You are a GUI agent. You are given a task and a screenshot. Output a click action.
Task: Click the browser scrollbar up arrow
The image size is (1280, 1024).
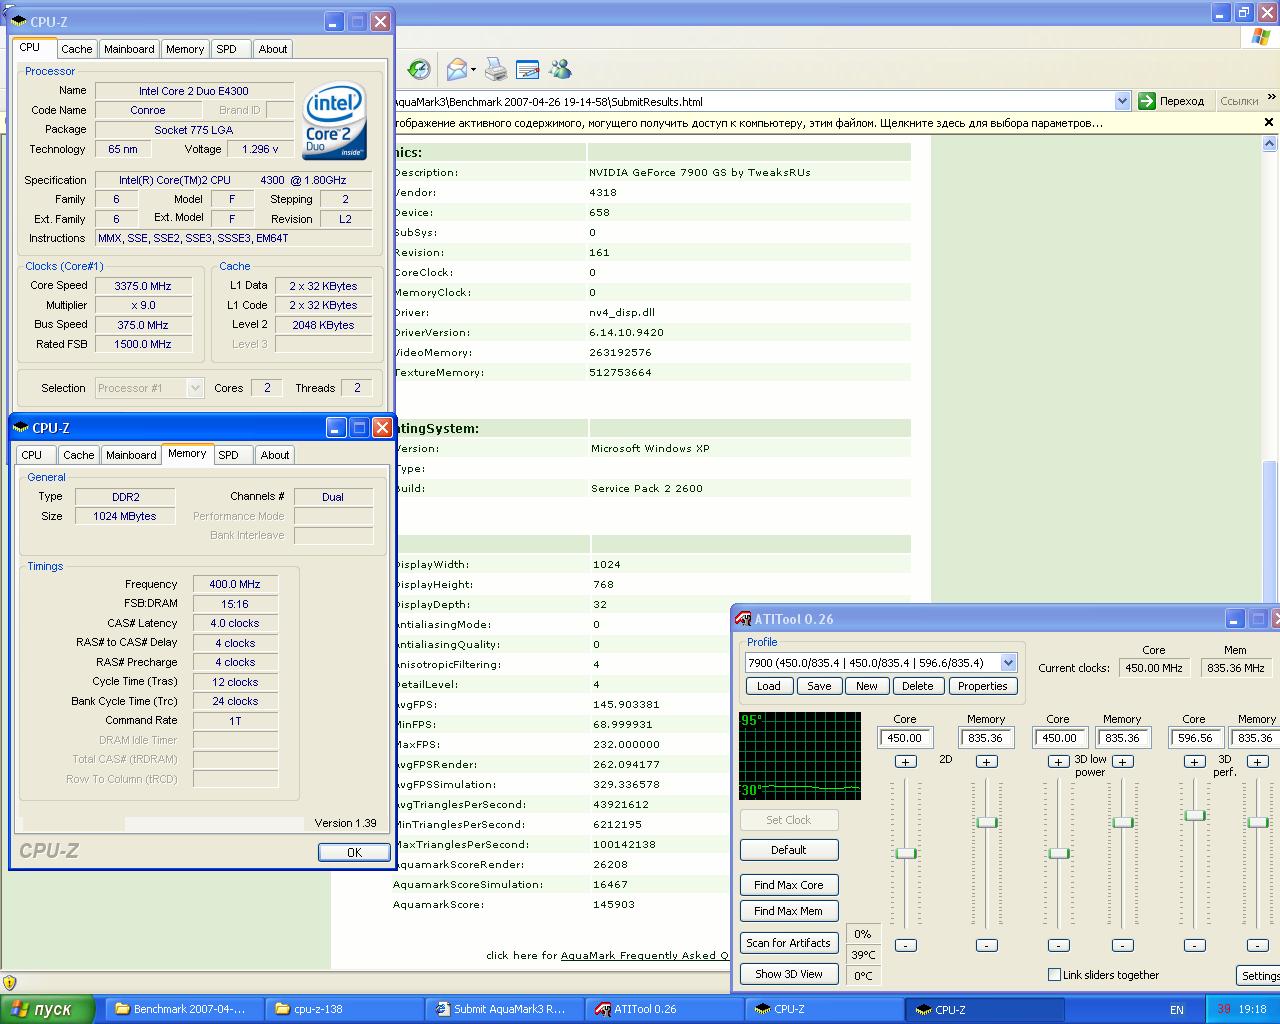(x=1271, y=145)
